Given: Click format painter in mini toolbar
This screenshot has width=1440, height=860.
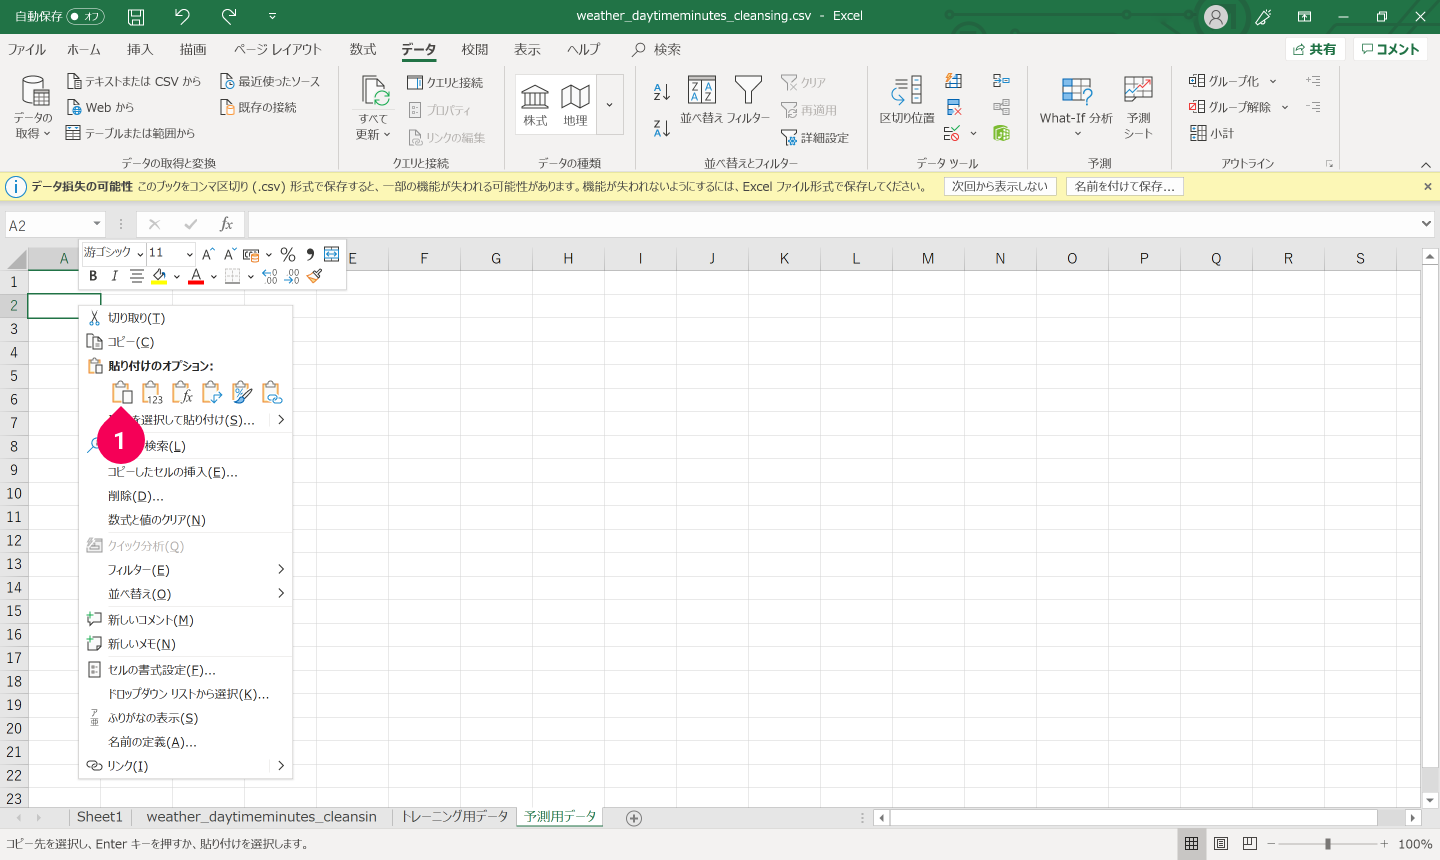Looking at the screenshot, I should point(315,276).
